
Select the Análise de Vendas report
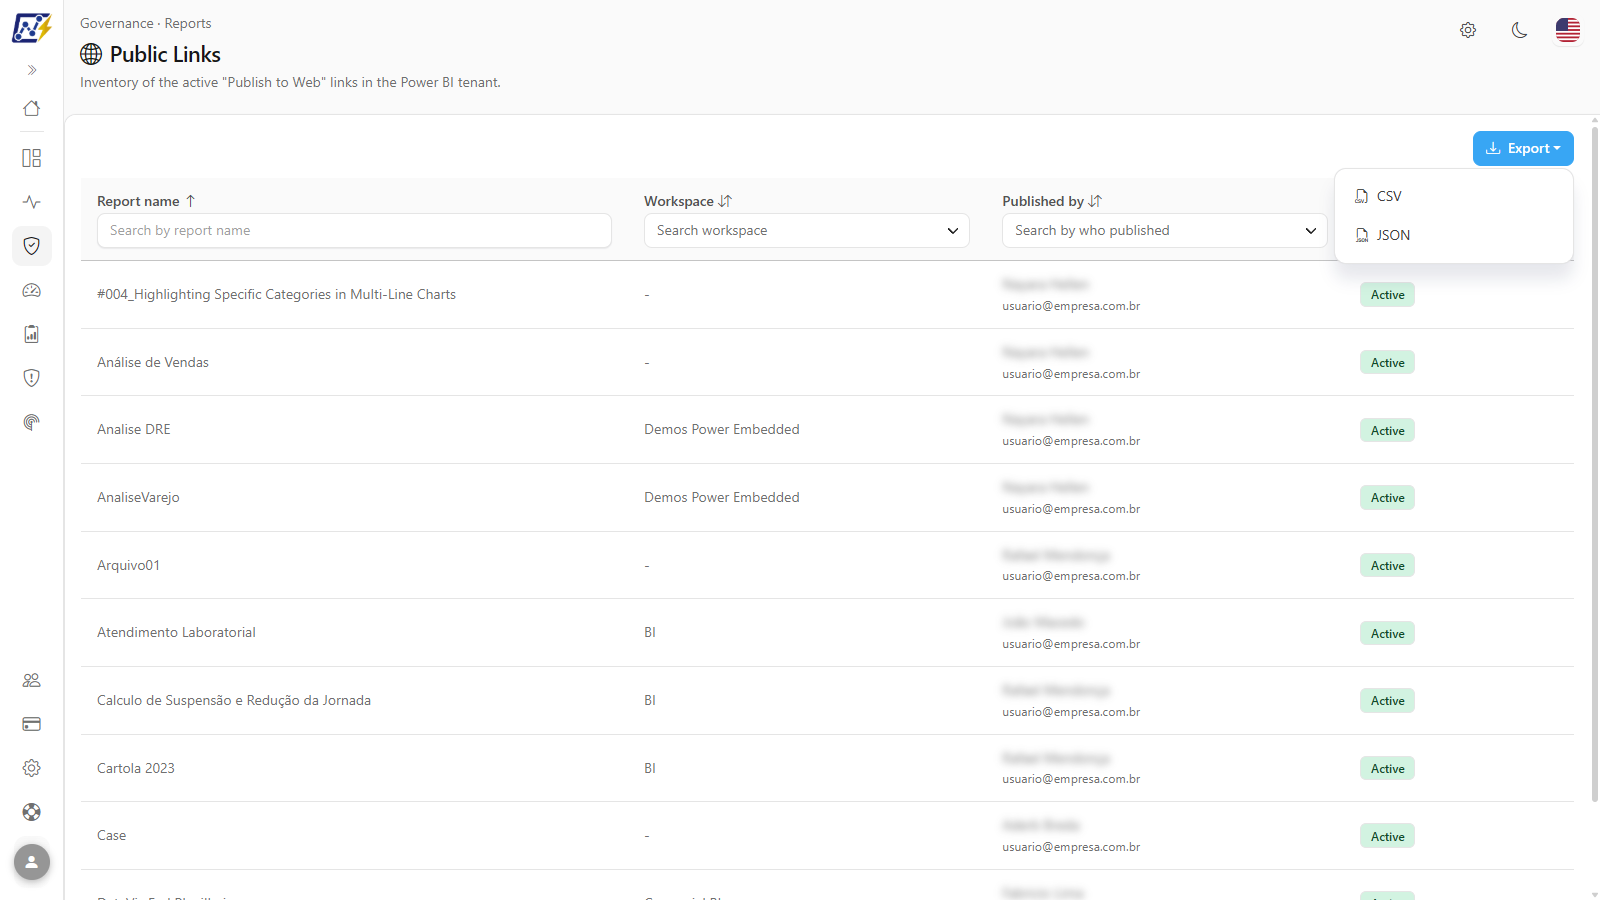[153, 362]
